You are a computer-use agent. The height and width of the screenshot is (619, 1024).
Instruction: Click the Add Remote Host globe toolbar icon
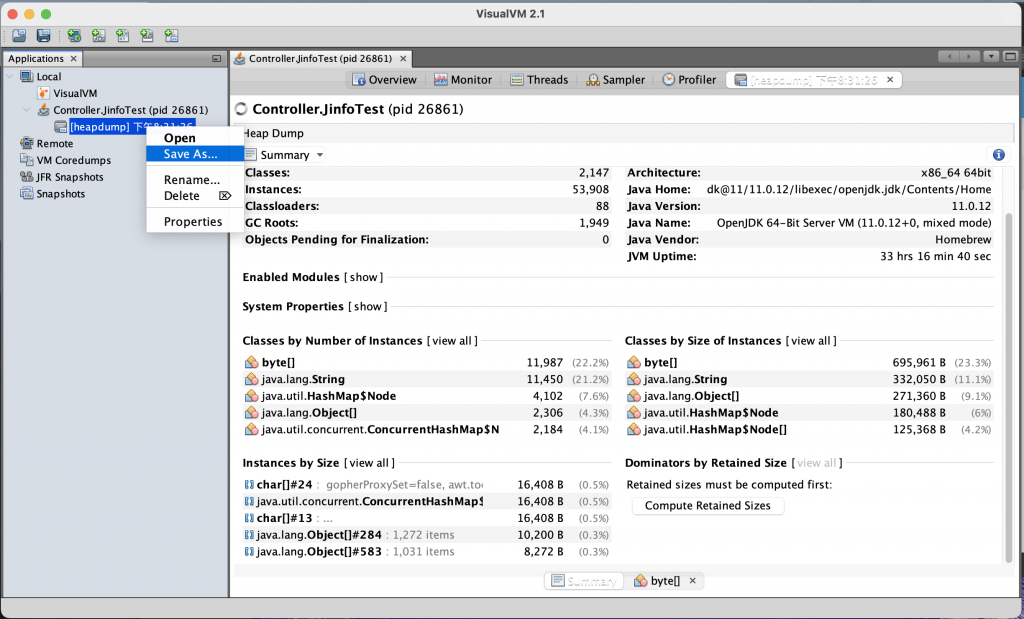pyautogui.click(x=74, y=36)
